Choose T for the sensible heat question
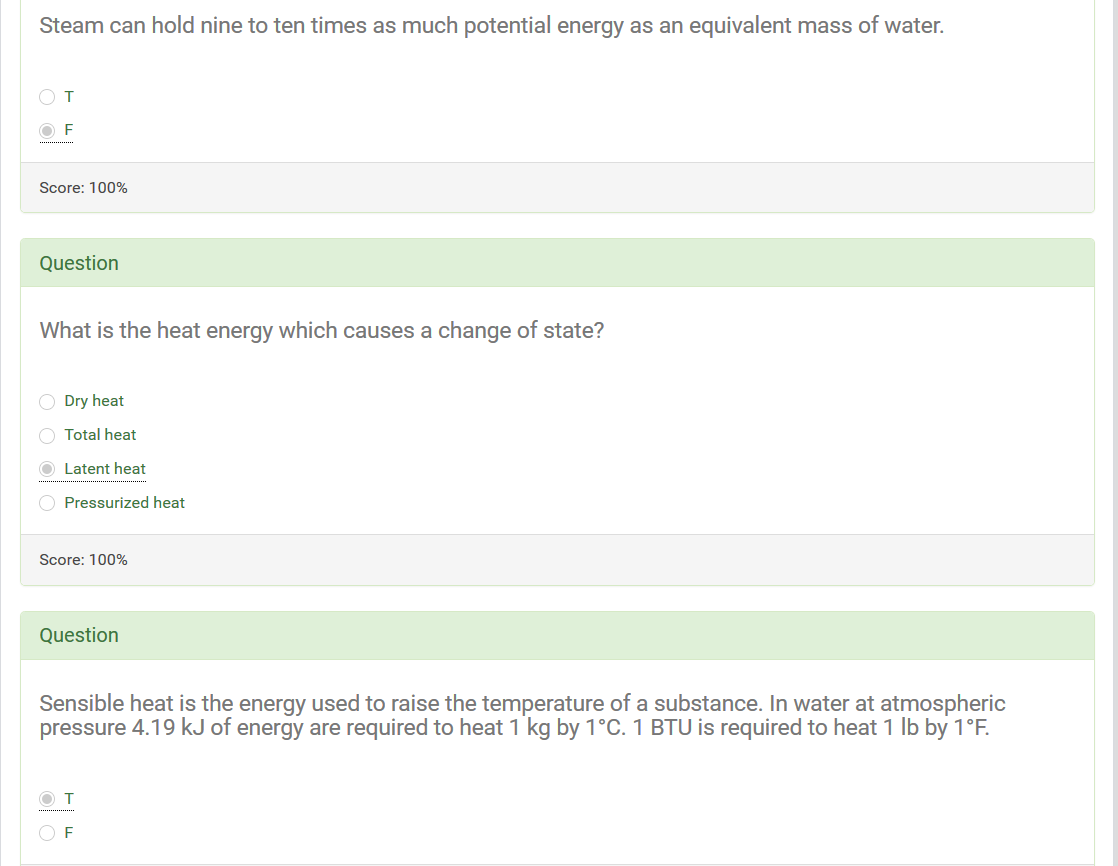 47,798
